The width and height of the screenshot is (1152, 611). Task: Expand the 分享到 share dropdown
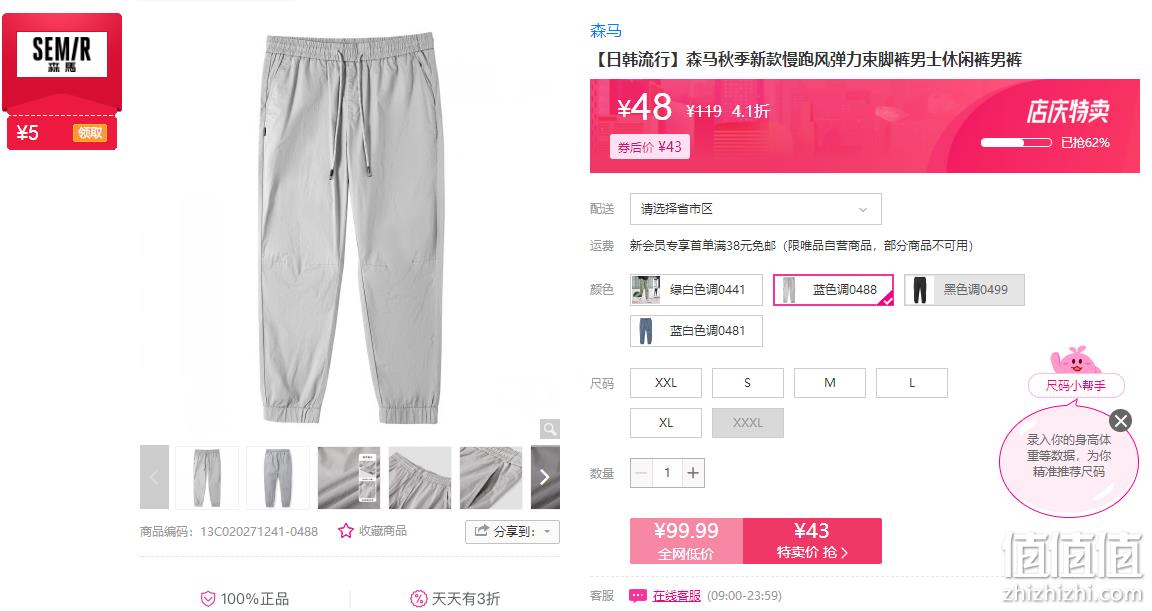click(x=512, y=532)
